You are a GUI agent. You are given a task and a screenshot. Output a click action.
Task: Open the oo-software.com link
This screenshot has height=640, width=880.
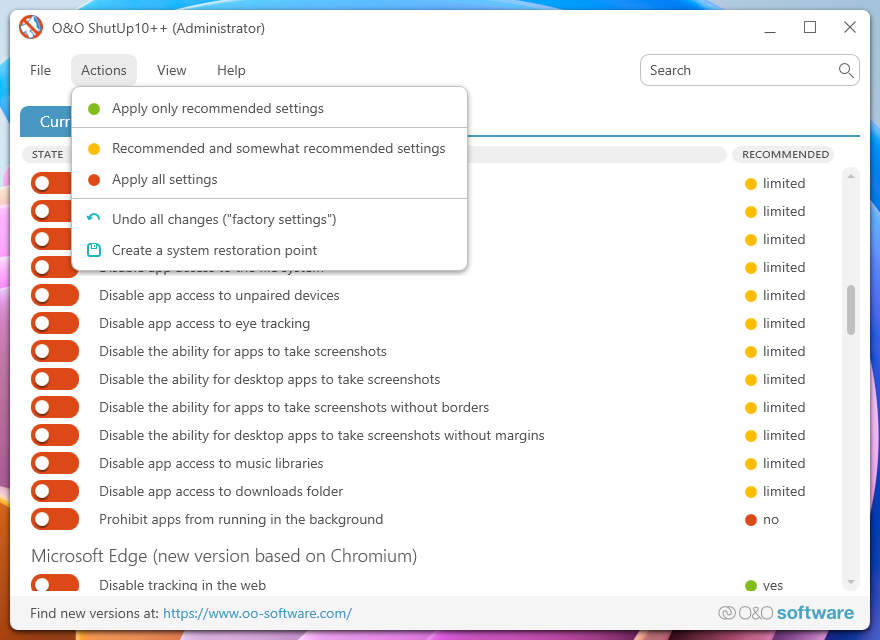tap(257, 613)
